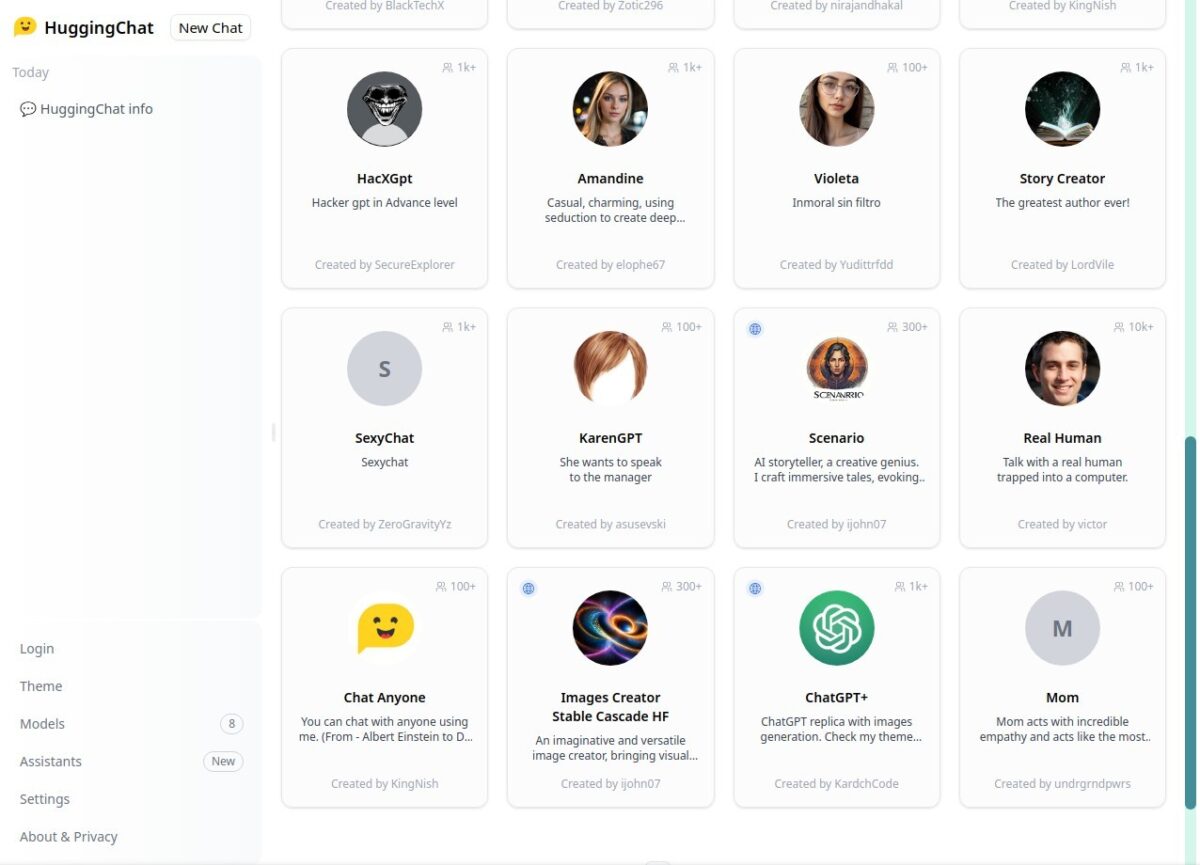This screenshot has height=865, width=1200.
Task: Open the Story Creator book thumbnail
Action: click(x=1062, y=109)
